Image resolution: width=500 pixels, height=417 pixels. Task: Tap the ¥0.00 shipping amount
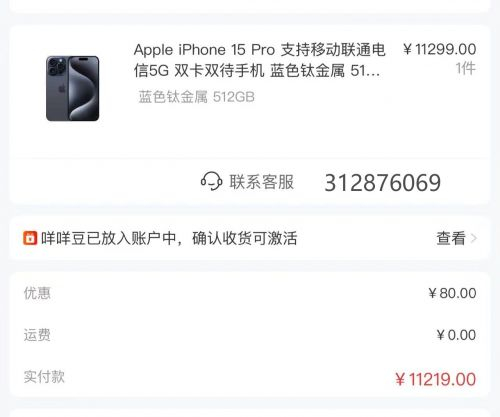tap(456, 335)
